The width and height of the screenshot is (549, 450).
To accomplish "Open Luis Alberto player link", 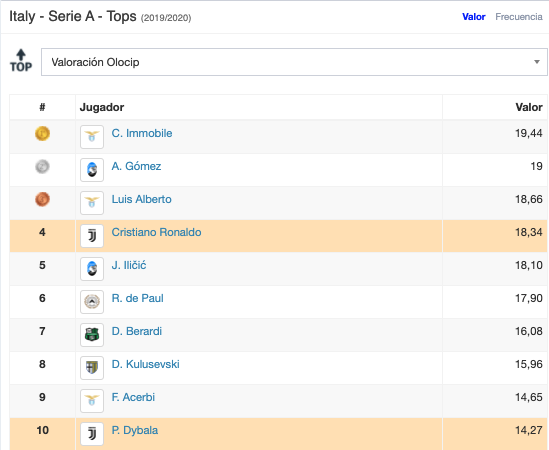I will pos(141,199).
